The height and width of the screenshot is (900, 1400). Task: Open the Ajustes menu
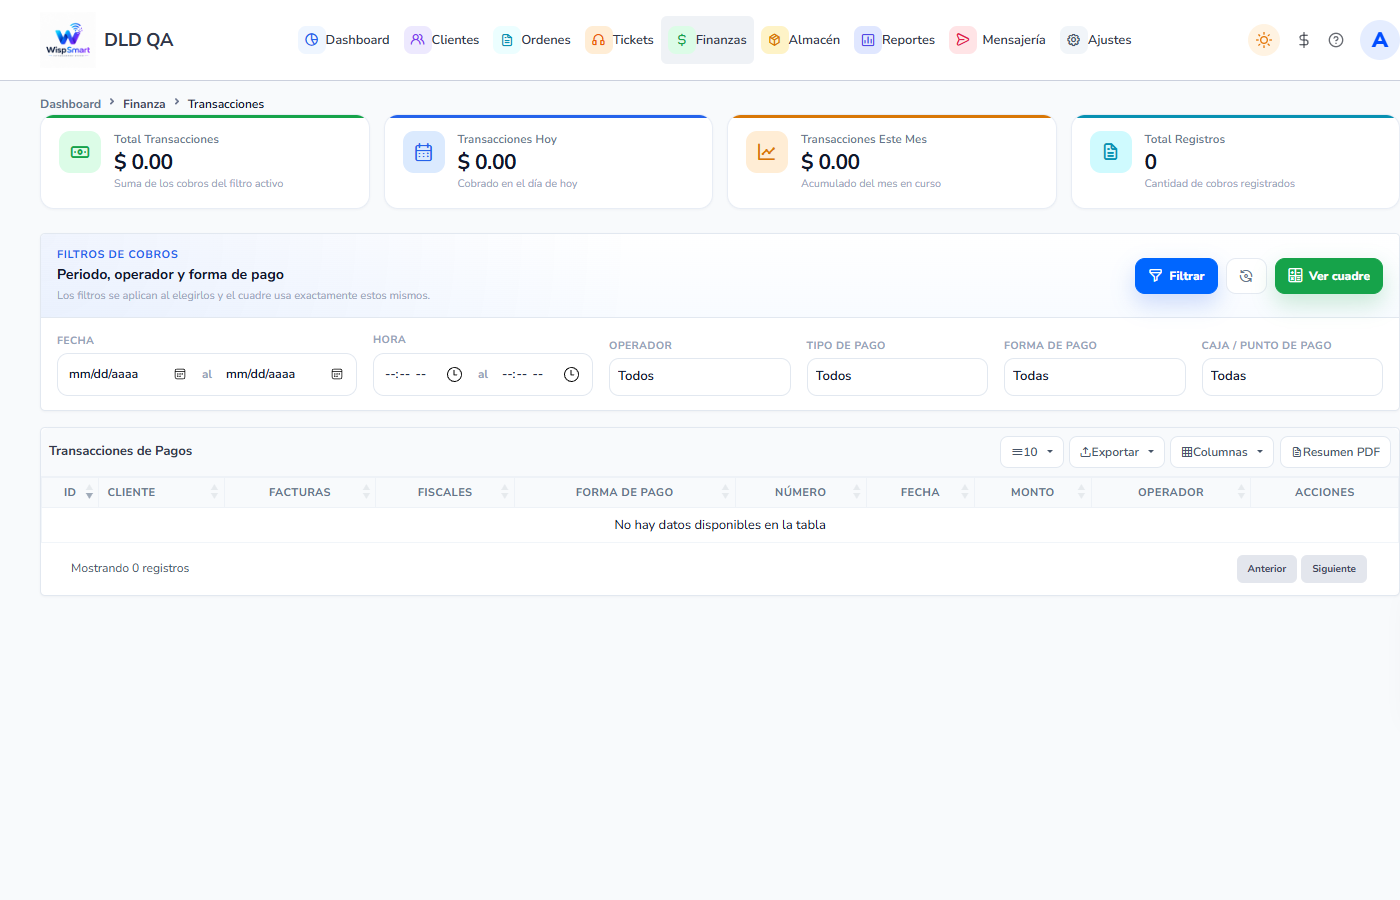tap(1097, 40)
